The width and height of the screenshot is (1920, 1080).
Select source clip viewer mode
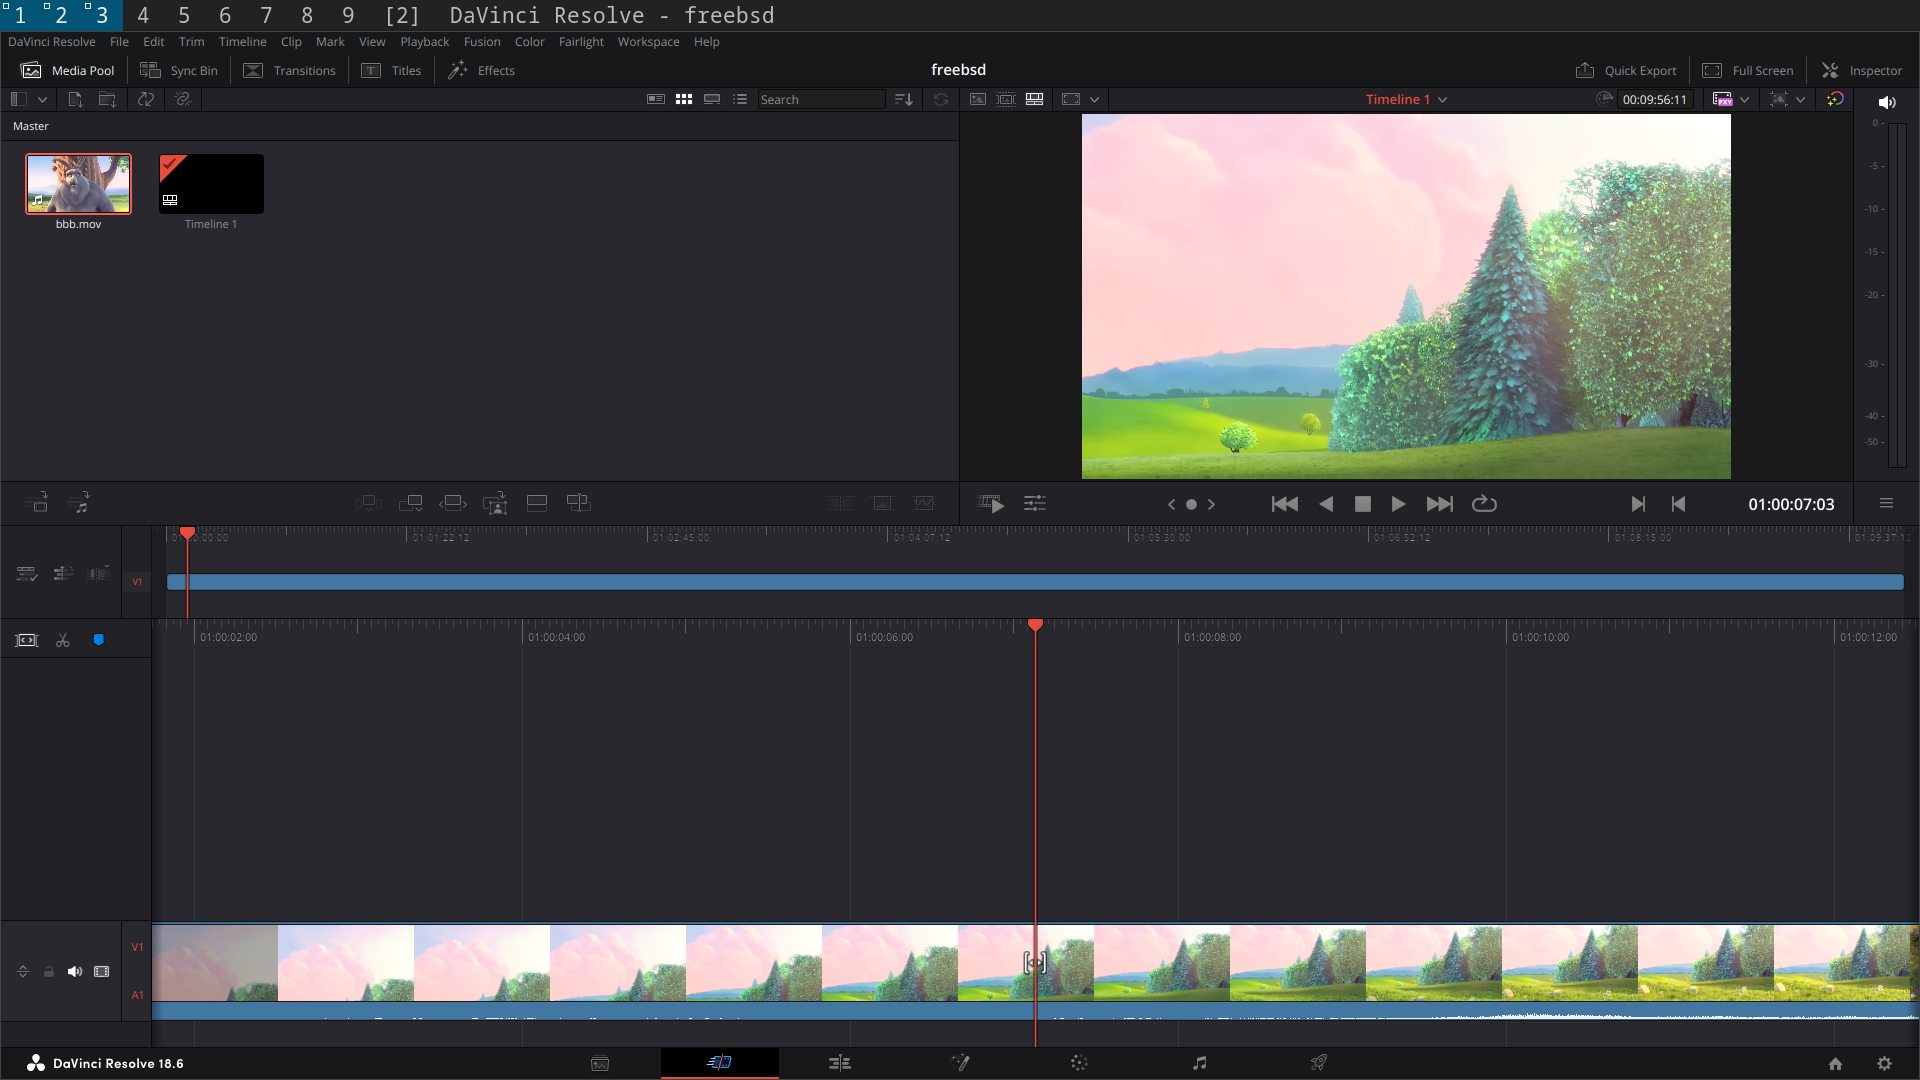tap(978, 99)
